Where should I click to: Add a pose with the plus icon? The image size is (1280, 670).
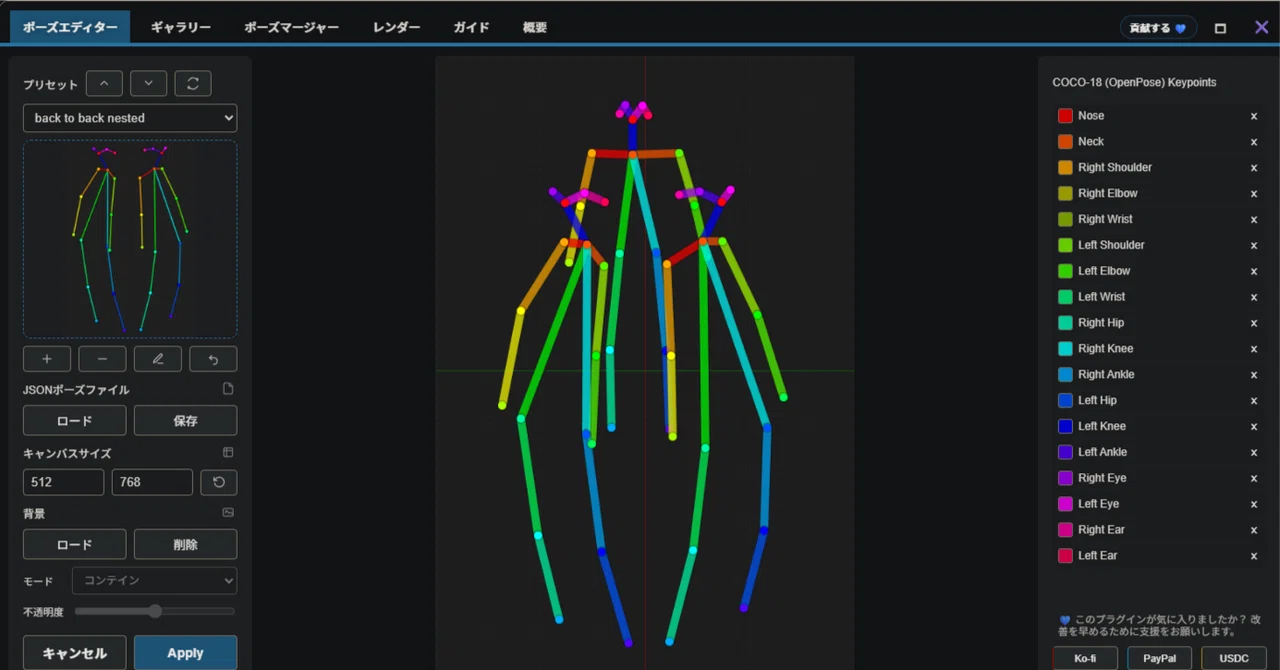pyautogui.click(x=47, y=359)
